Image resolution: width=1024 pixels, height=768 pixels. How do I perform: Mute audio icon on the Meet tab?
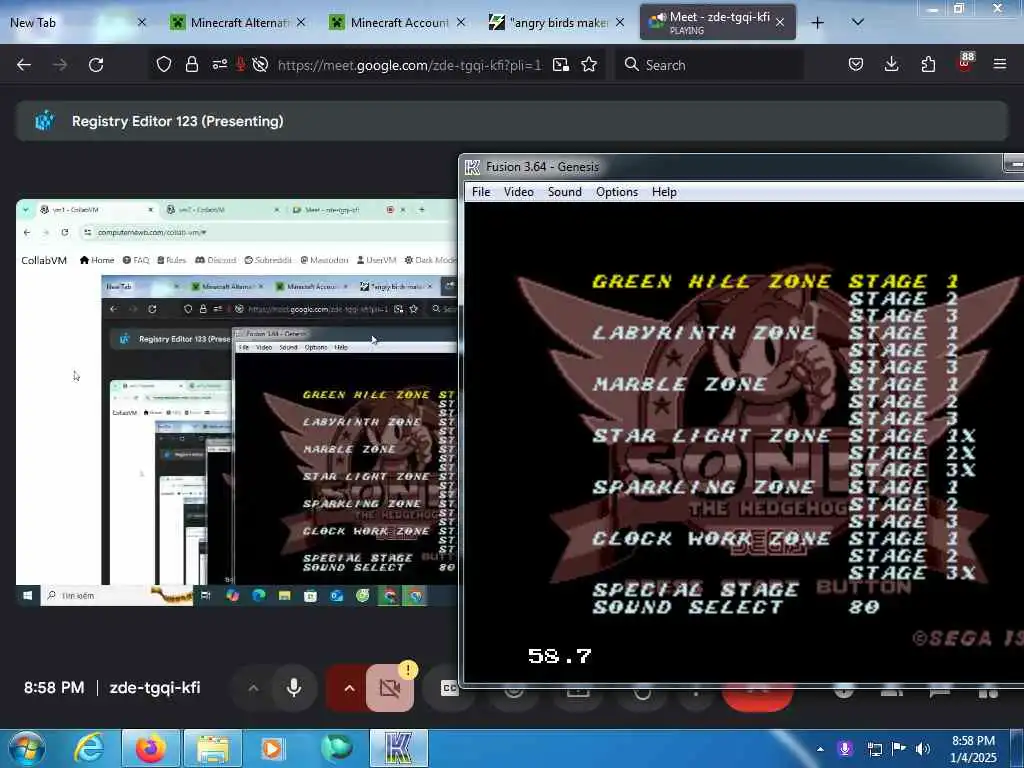pyautogui.click(x=657, y=20)
